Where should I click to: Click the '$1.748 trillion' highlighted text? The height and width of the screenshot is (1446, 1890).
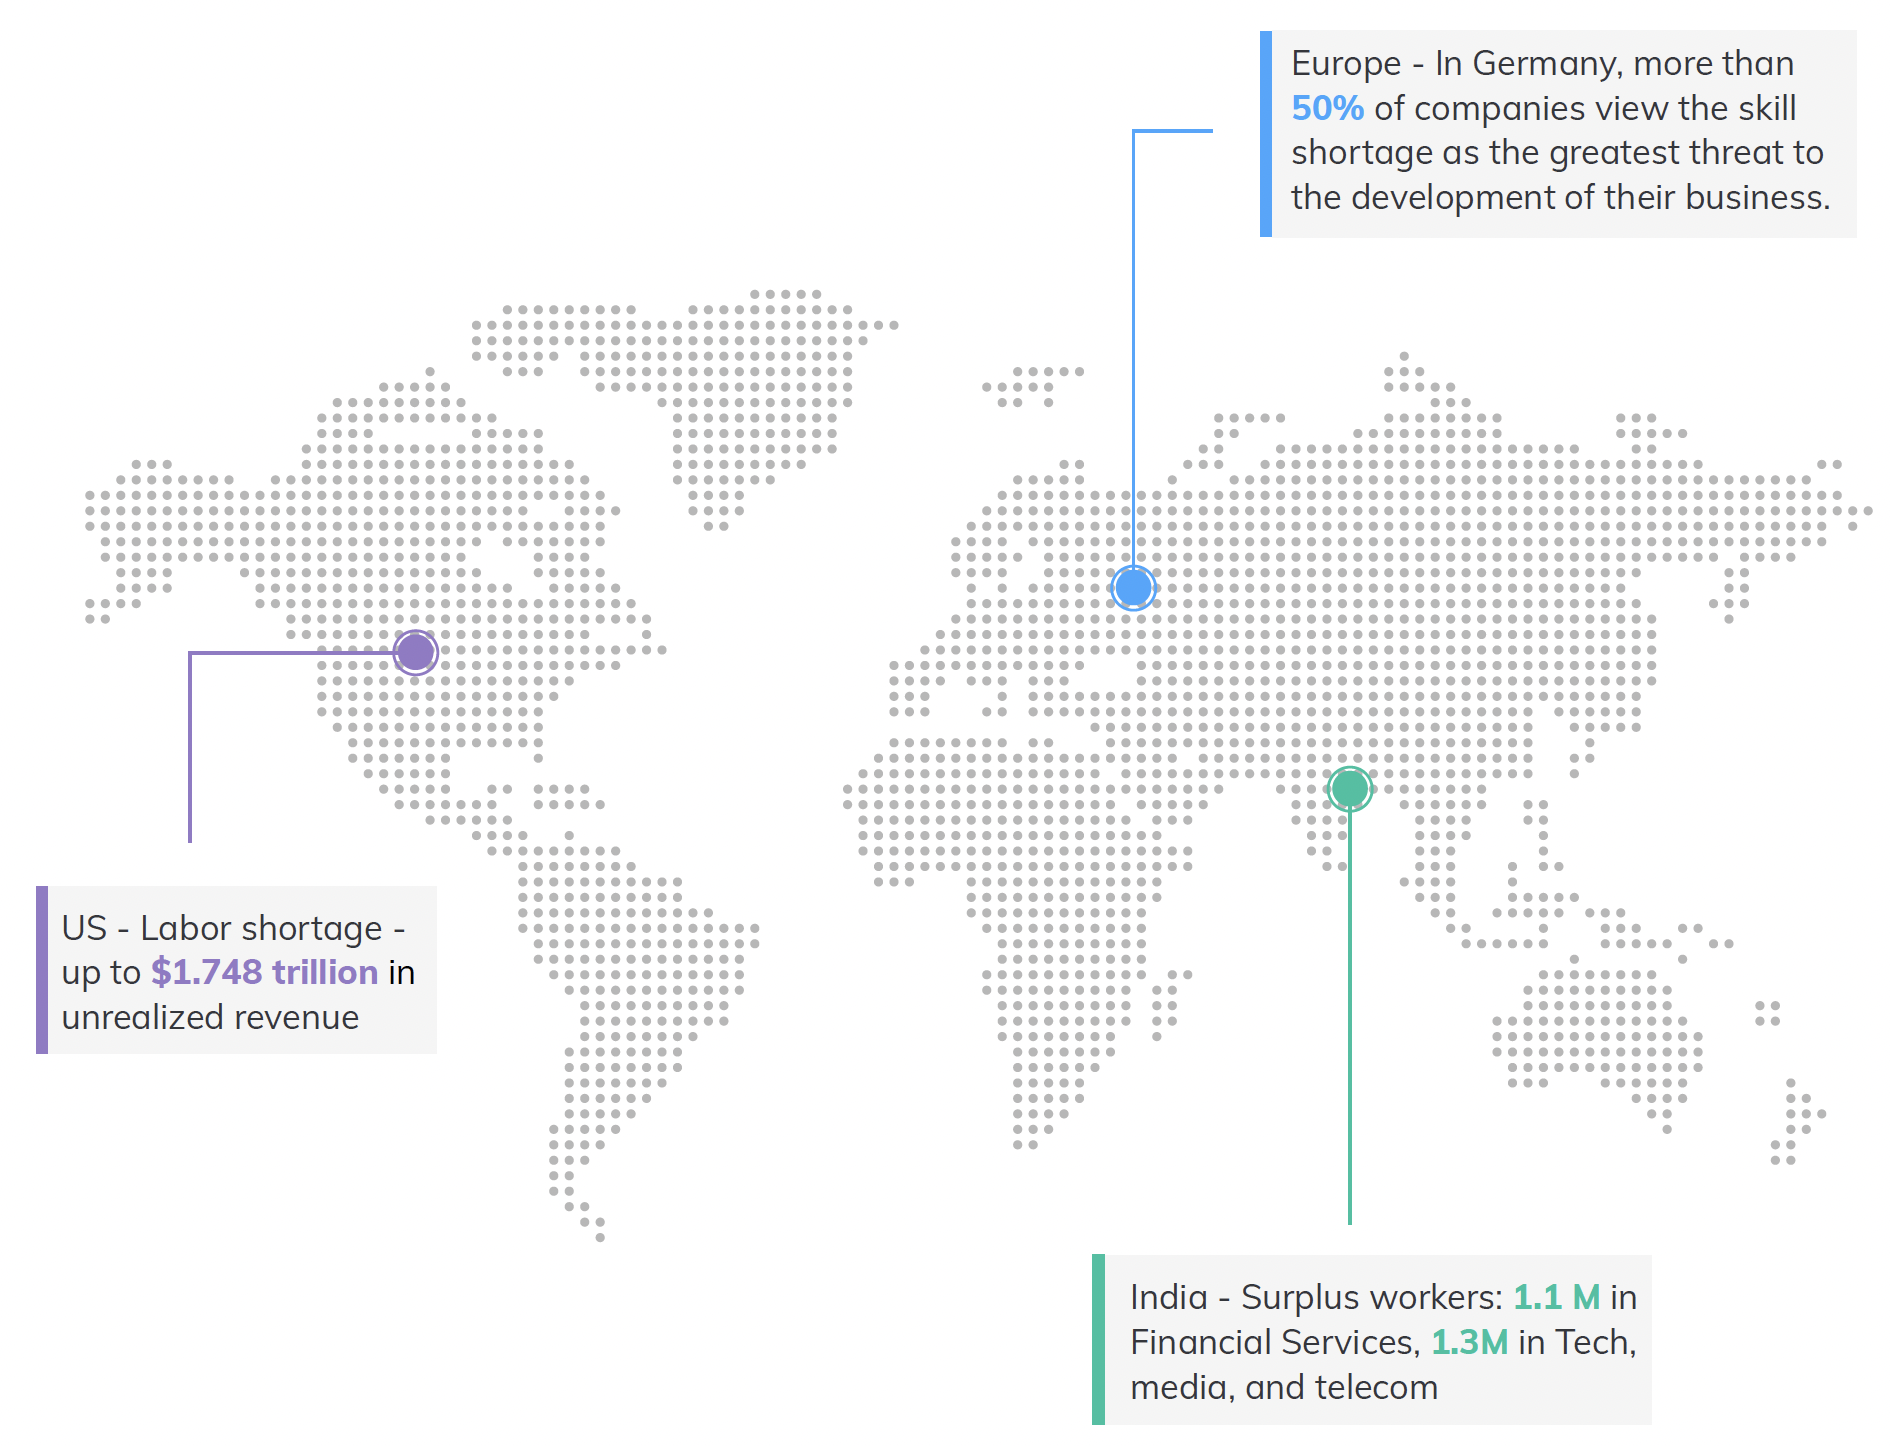pos(264,972)
